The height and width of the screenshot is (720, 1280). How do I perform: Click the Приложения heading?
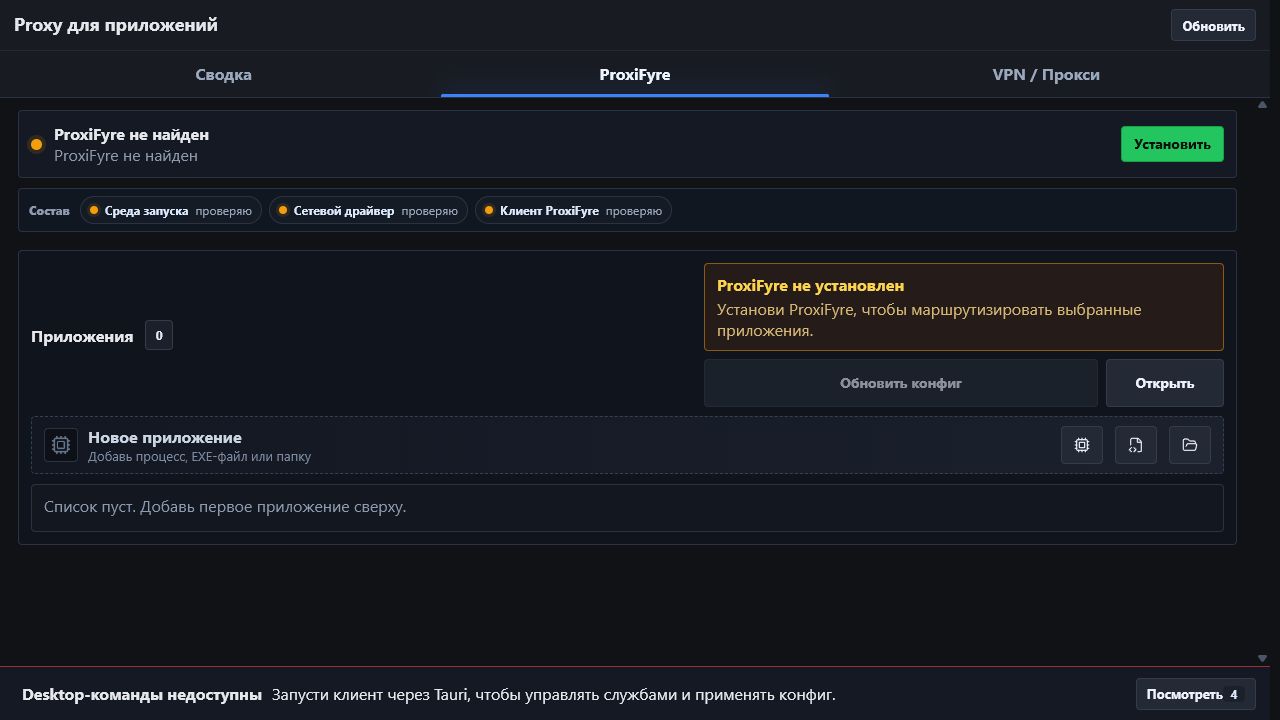[82, 336]
